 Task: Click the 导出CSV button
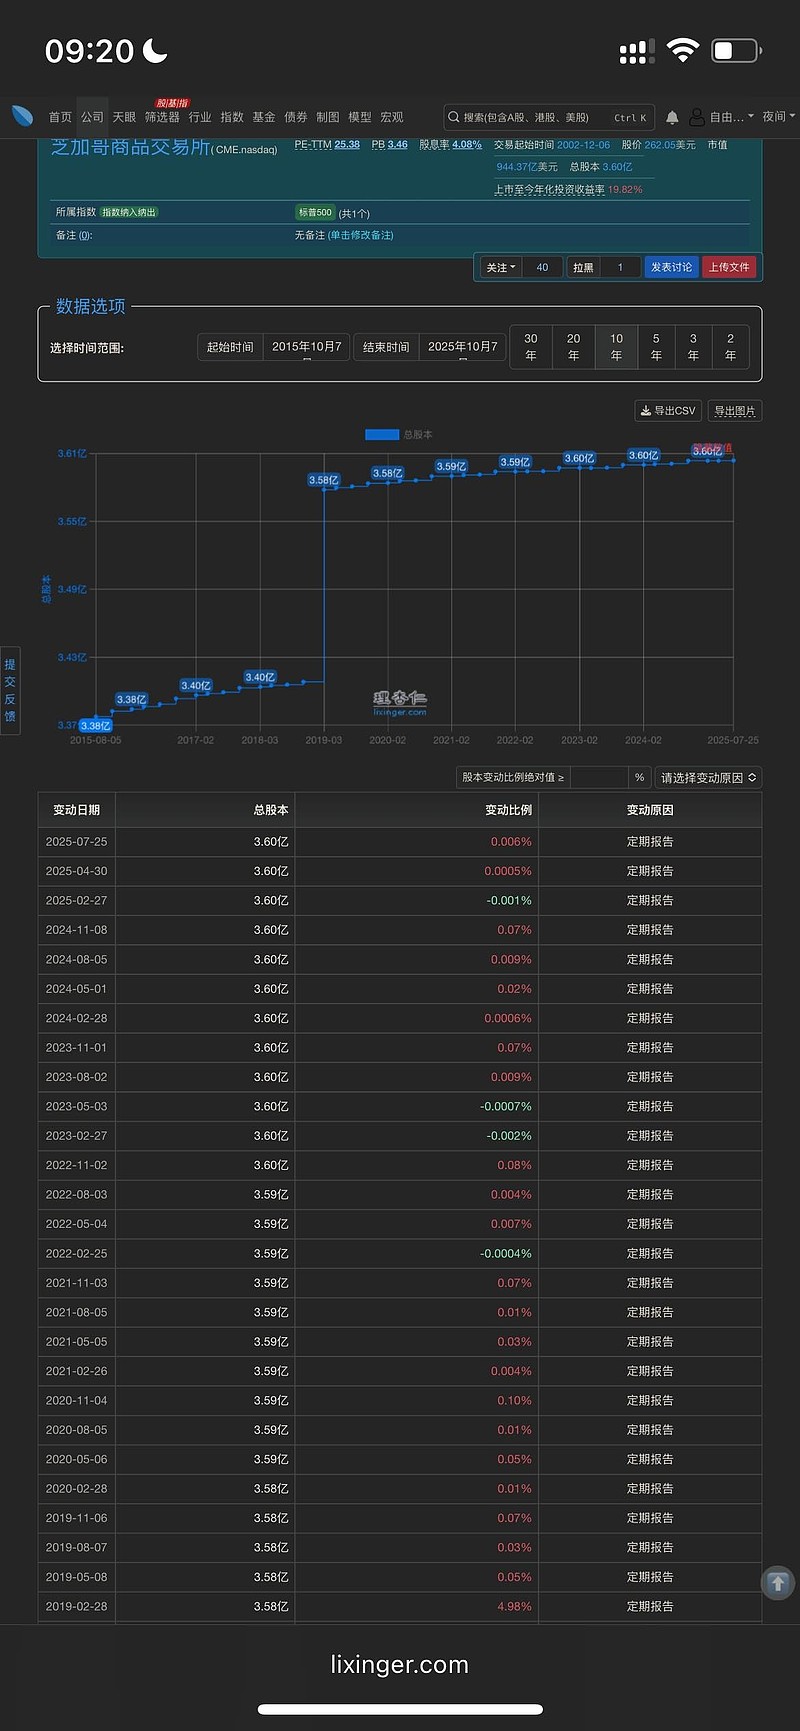pyautogui.click(x=668, y=411)
